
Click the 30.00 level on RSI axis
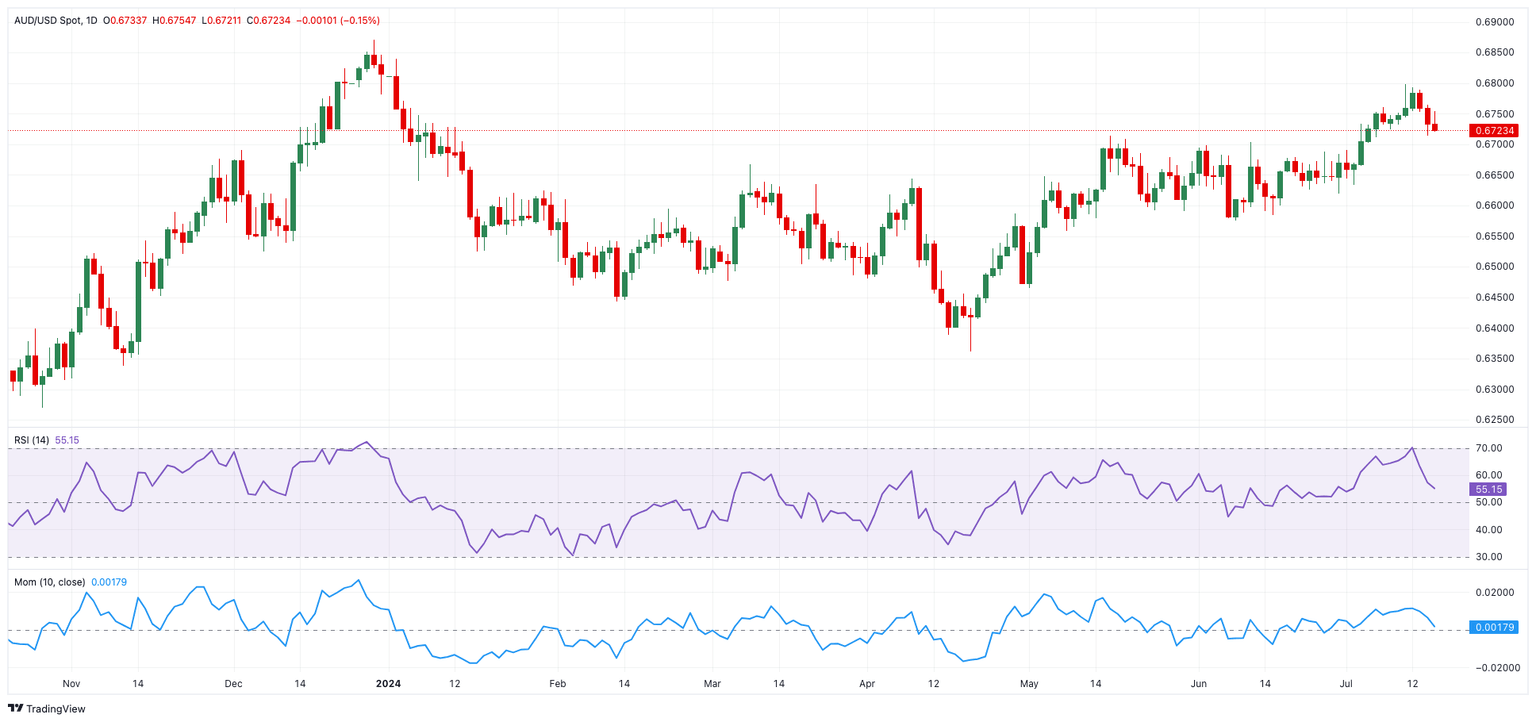[x=1490, y=557]
